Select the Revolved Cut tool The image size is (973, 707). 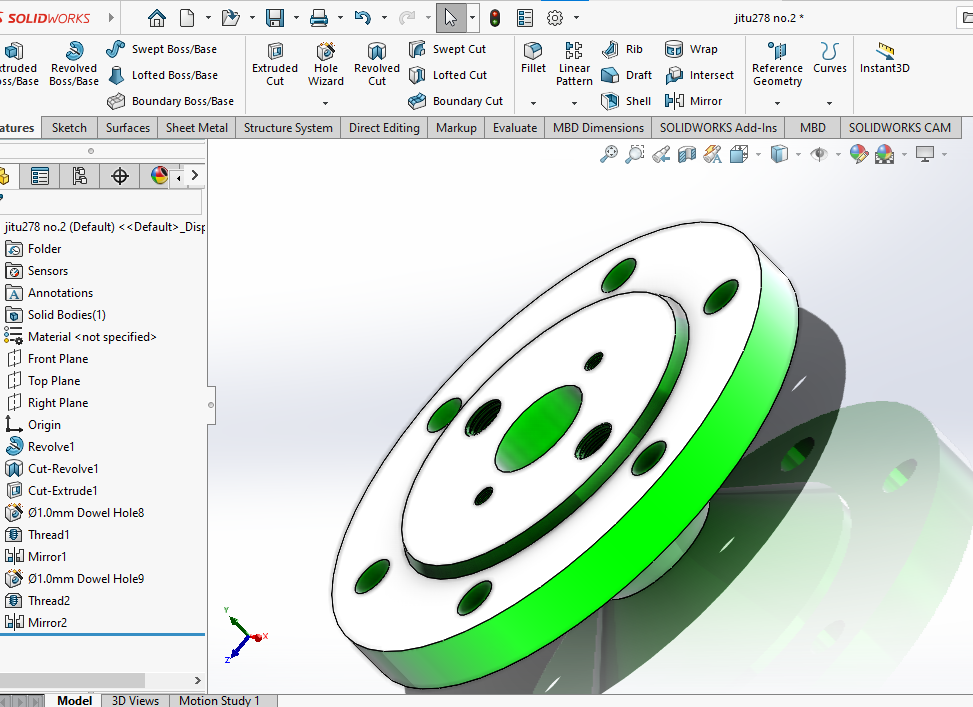[377, 64]
